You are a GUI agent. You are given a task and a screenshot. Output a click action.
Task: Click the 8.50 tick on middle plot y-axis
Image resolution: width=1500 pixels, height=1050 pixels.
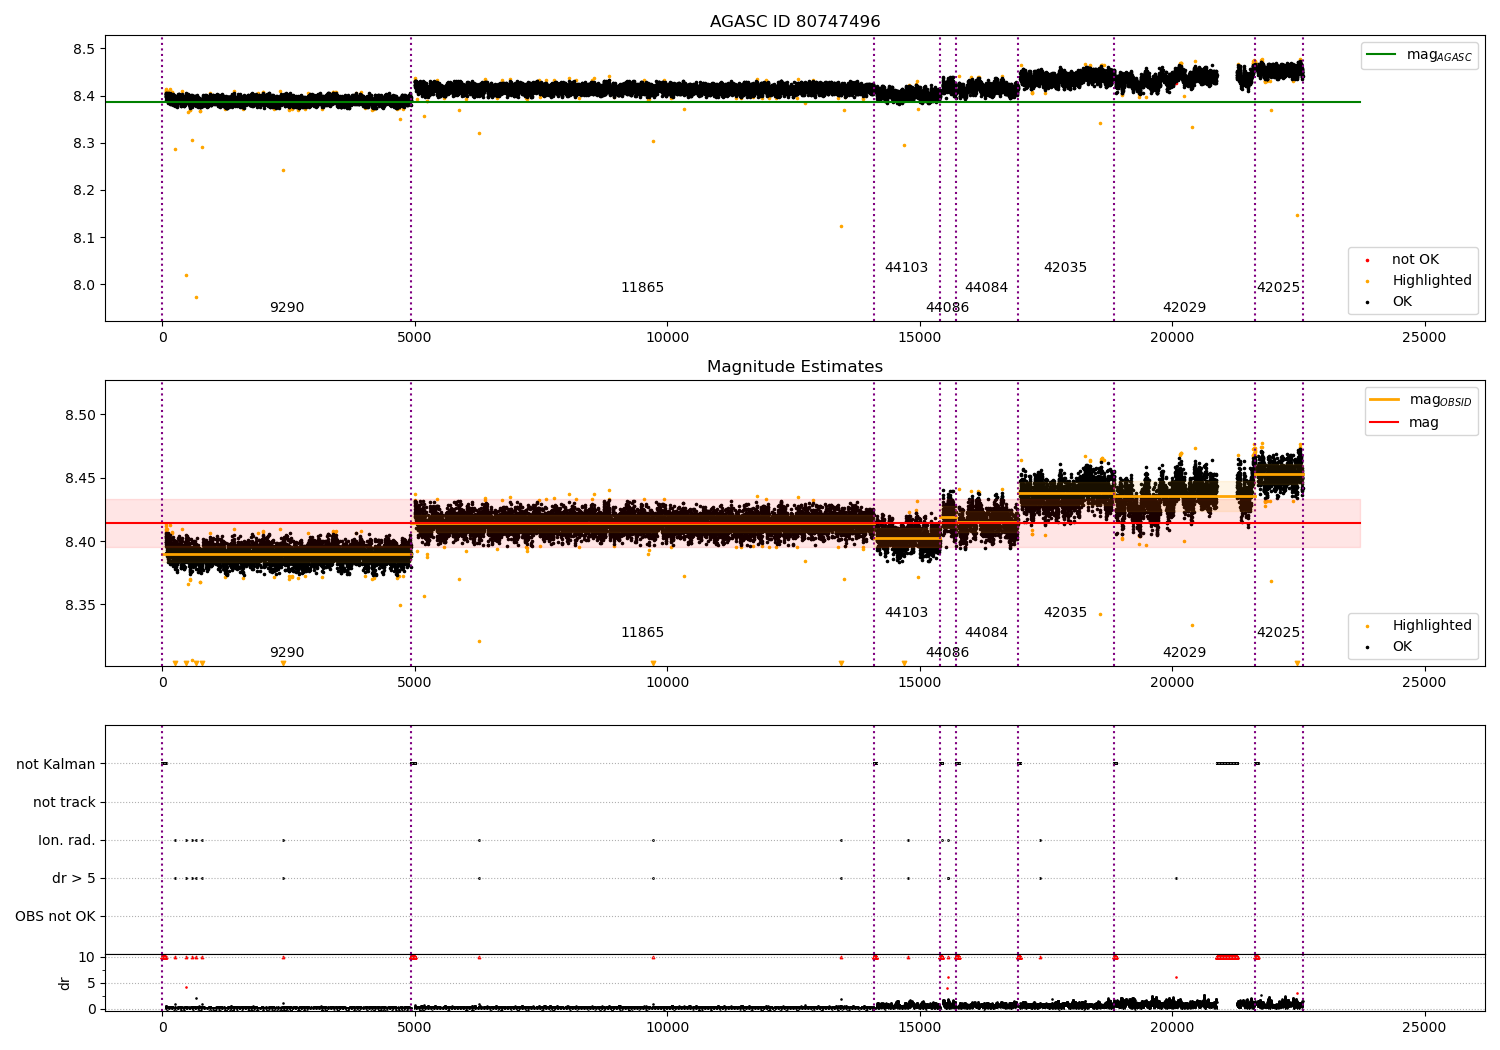coord(80,415)
